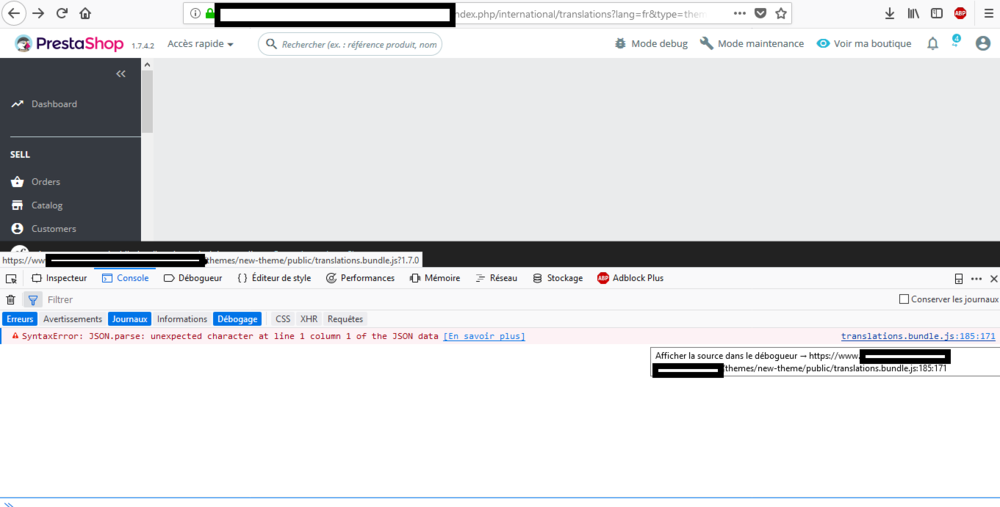Screen dimensions: 1000x507
Task: Show site information icon in address bar
Action: 195,13
